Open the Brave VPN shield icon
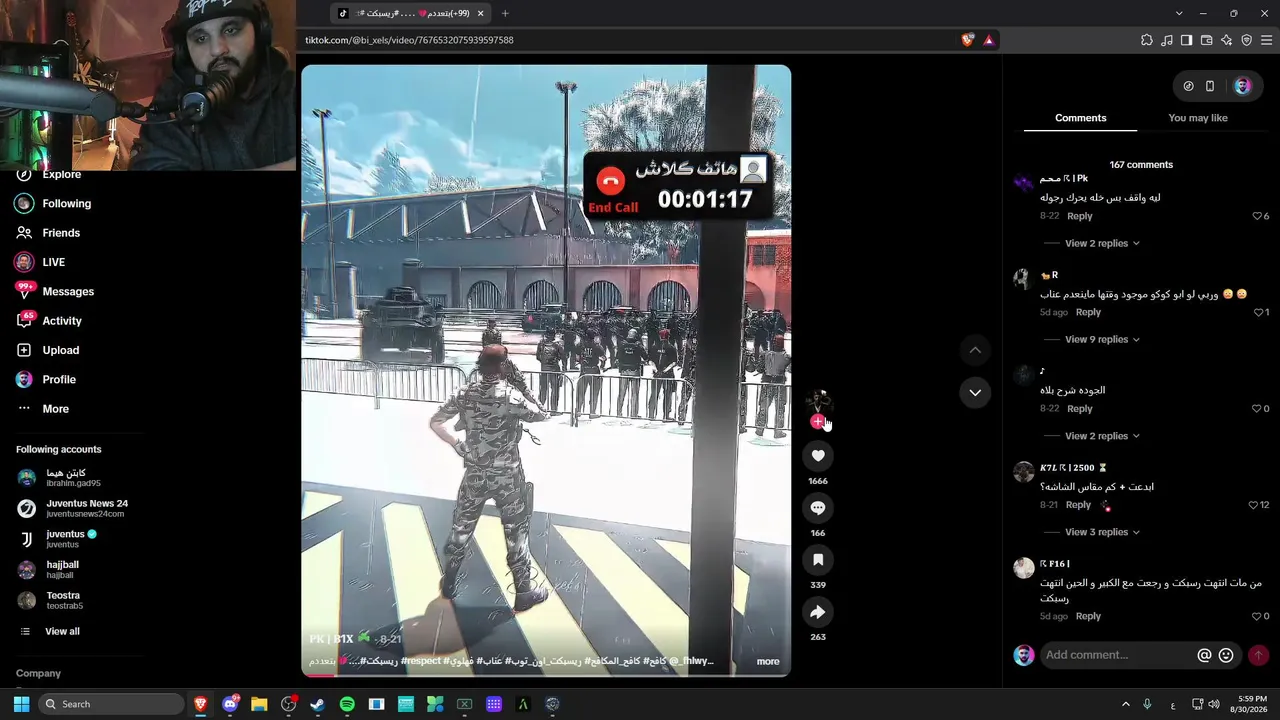Screen dimensions: 1280x720 pyautogui.click(x=1247, y=40)
